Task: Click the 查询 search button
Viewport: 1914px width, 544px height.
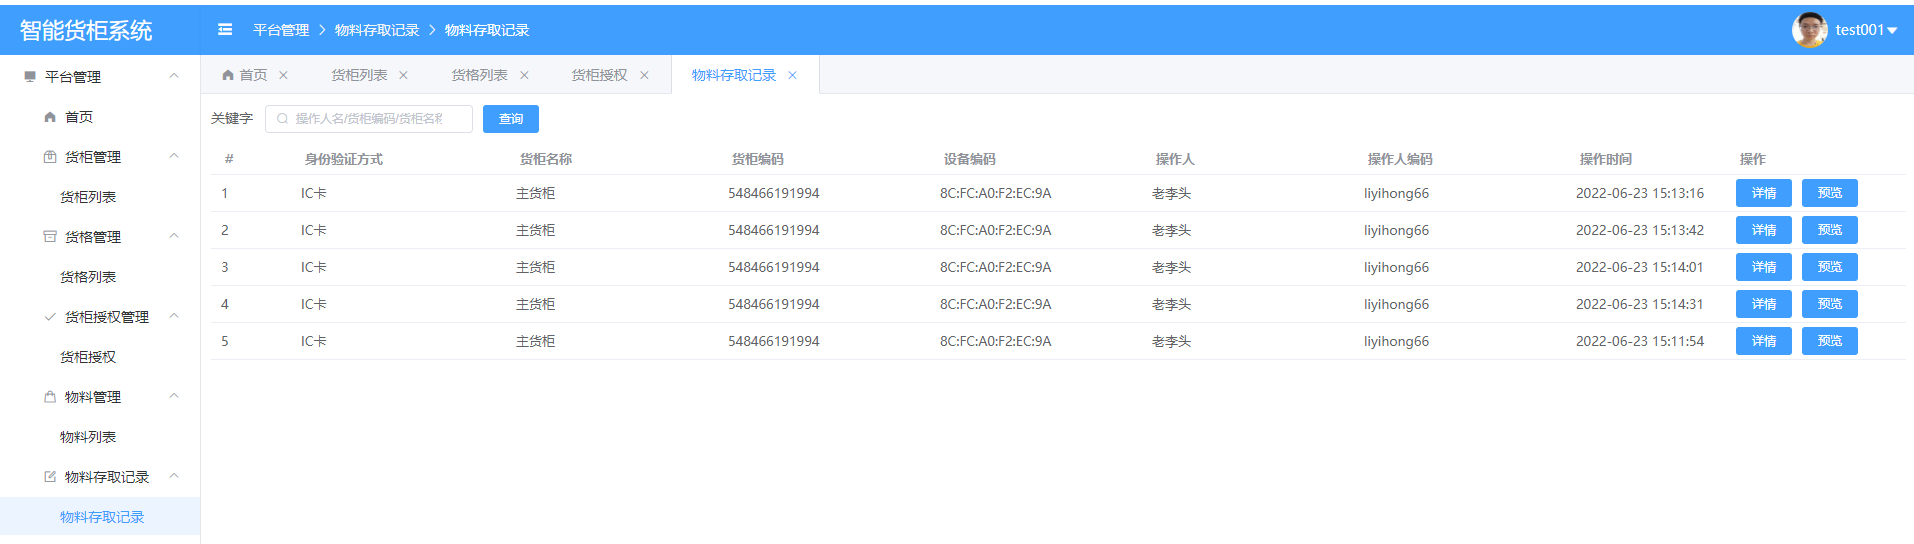Action: (510, 119)
